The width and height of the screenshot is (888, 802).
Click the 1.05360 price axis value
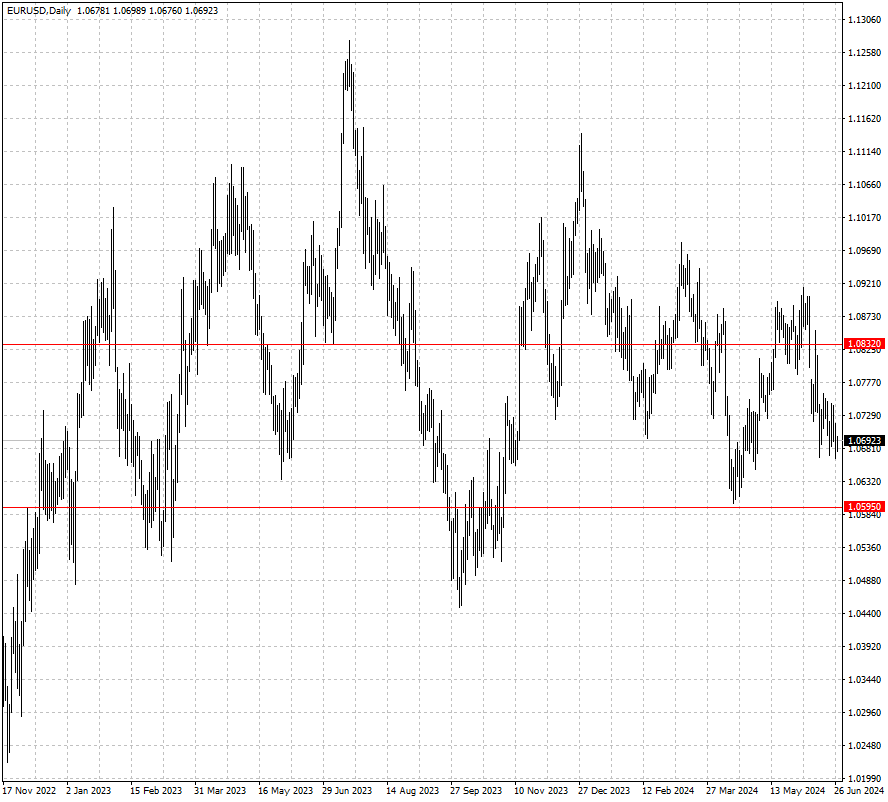click(x=864, y=547)
